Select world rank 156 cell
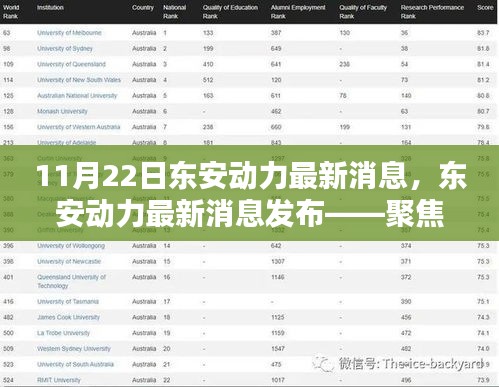This screenshot has height=387, width=499. tap(8, 127)
